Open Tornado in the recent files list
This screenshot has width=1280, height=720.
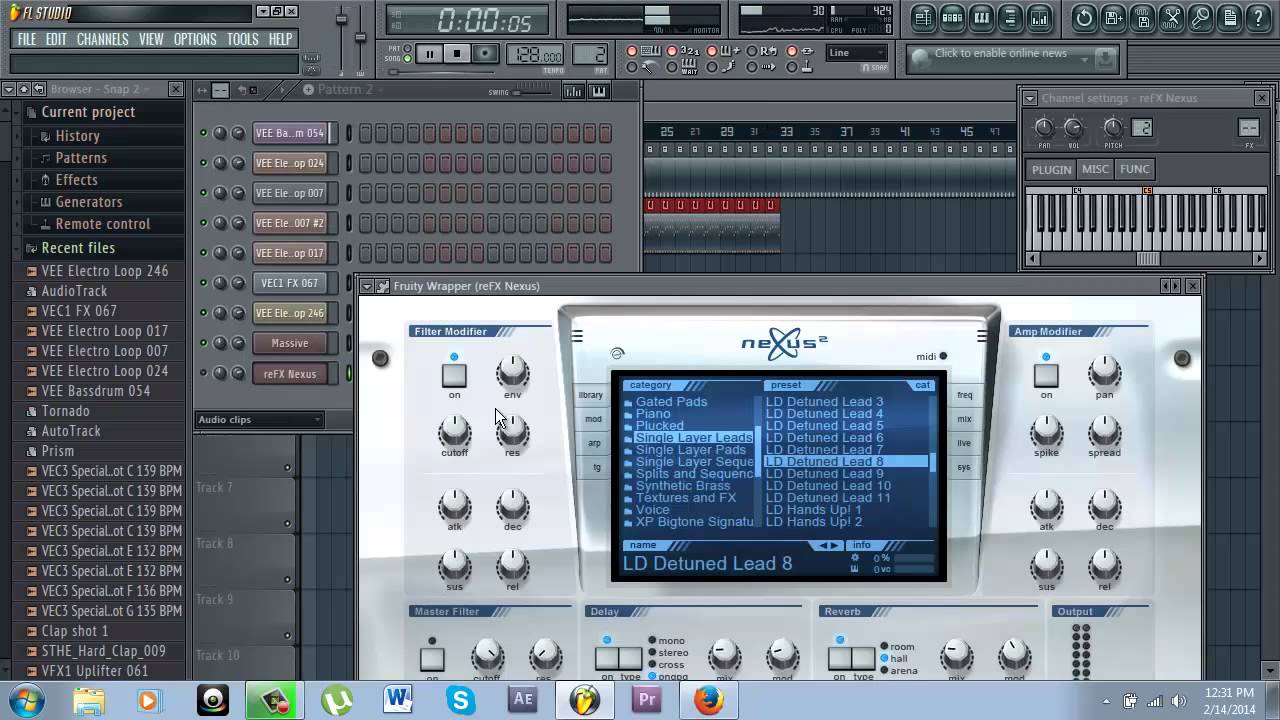point(65,411)
